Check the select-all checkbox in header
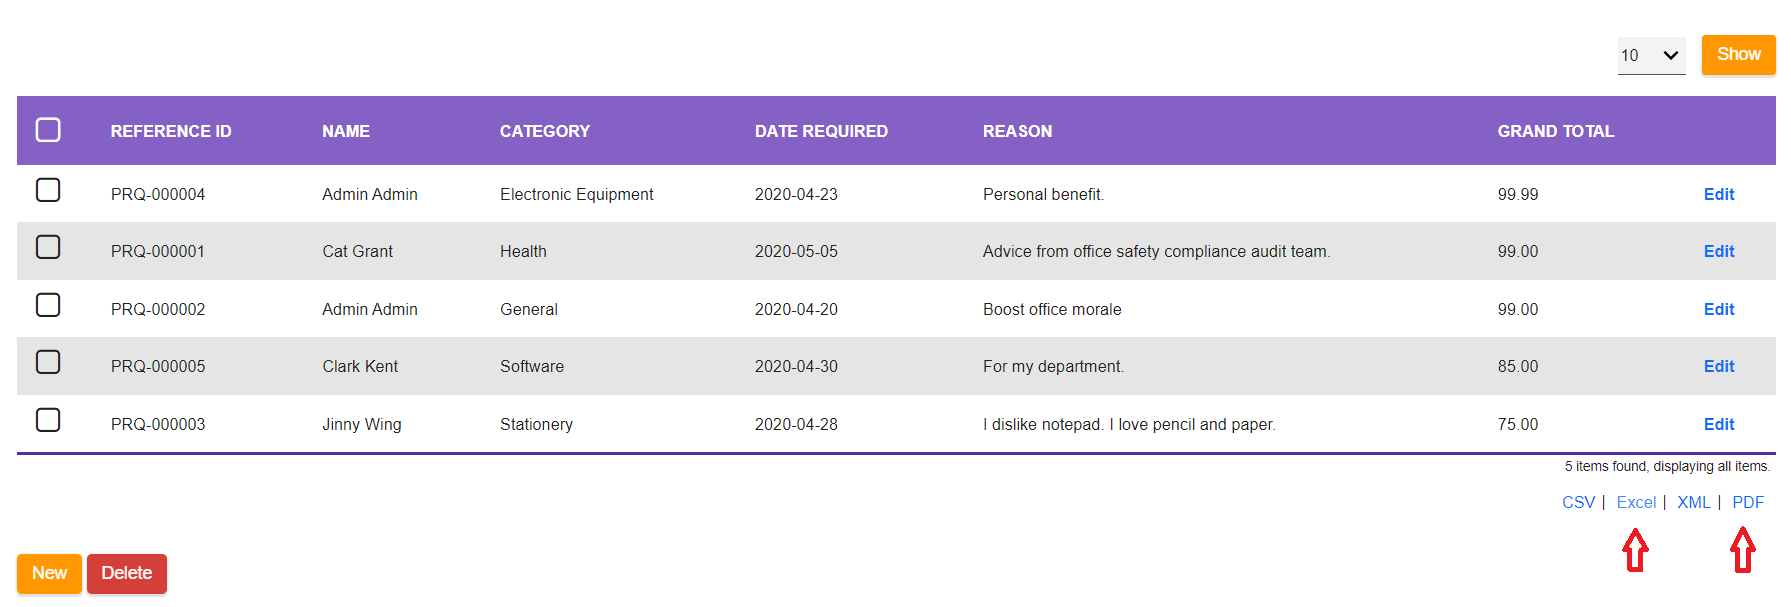Screen dimensions: 1791x607 tap(48, 130)
